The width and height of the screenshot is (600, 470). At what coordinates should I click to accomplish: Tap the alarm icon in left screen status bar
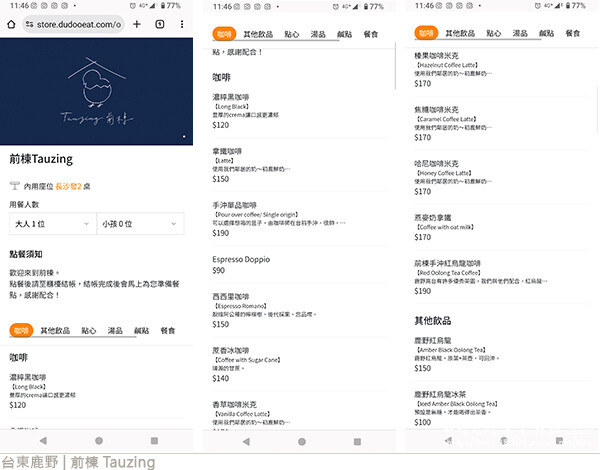[x=133, y=6]
